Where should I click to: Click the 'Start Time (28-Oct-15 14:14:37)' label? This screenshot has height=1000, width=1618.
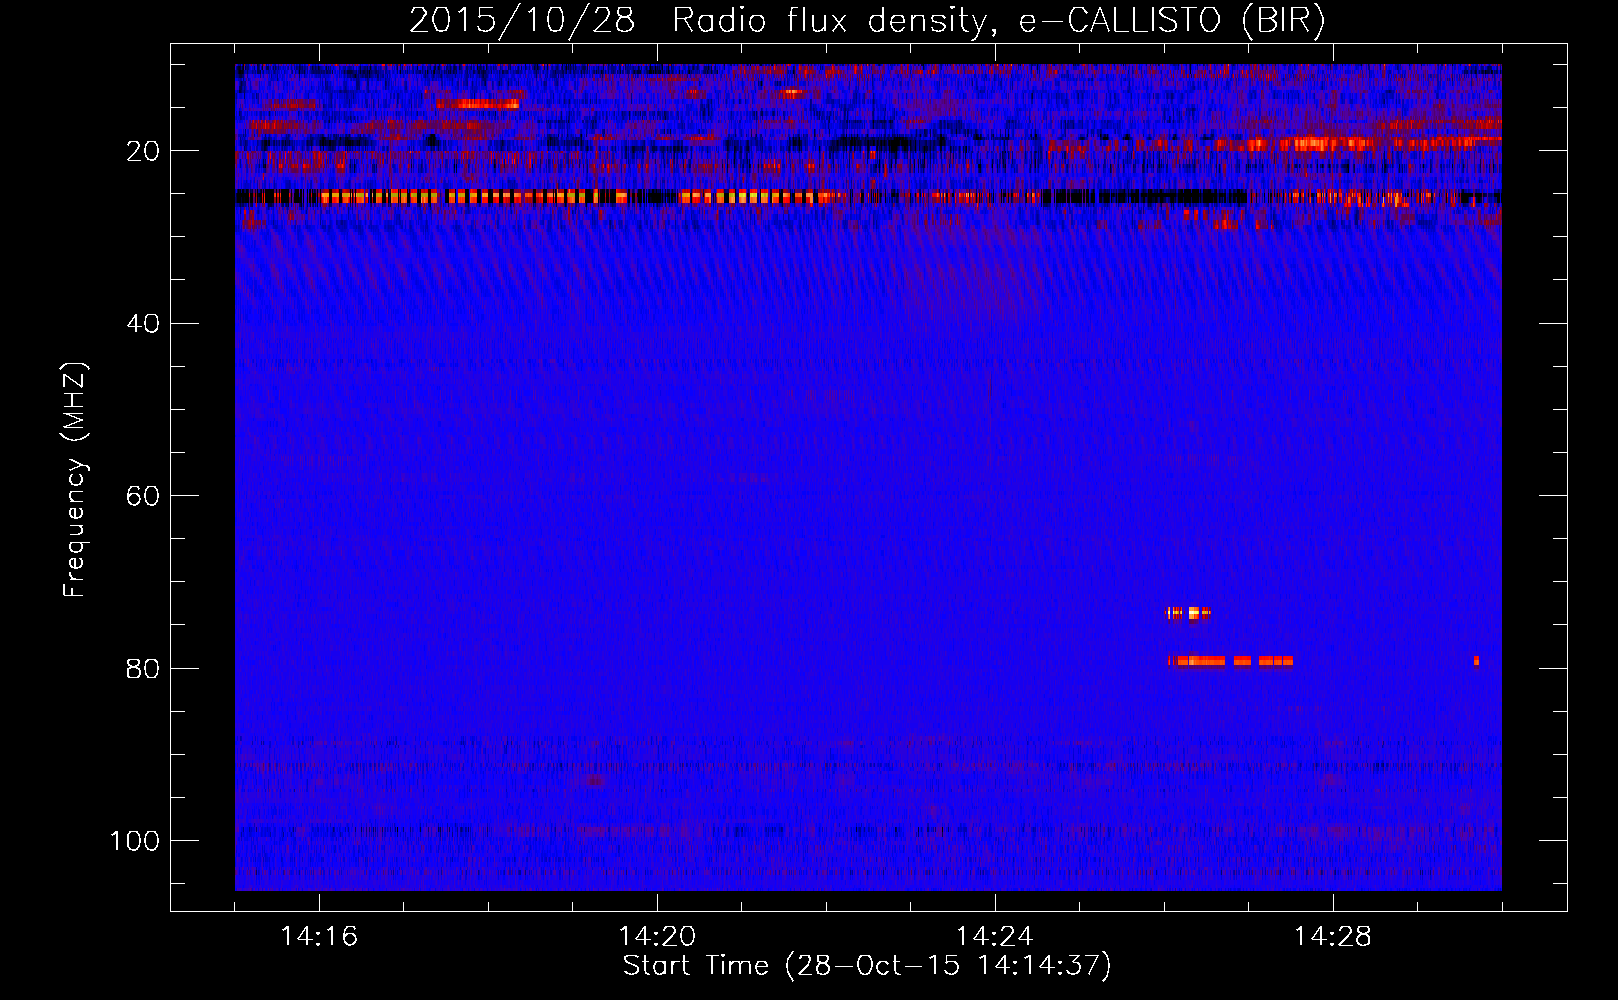point(867,965)
